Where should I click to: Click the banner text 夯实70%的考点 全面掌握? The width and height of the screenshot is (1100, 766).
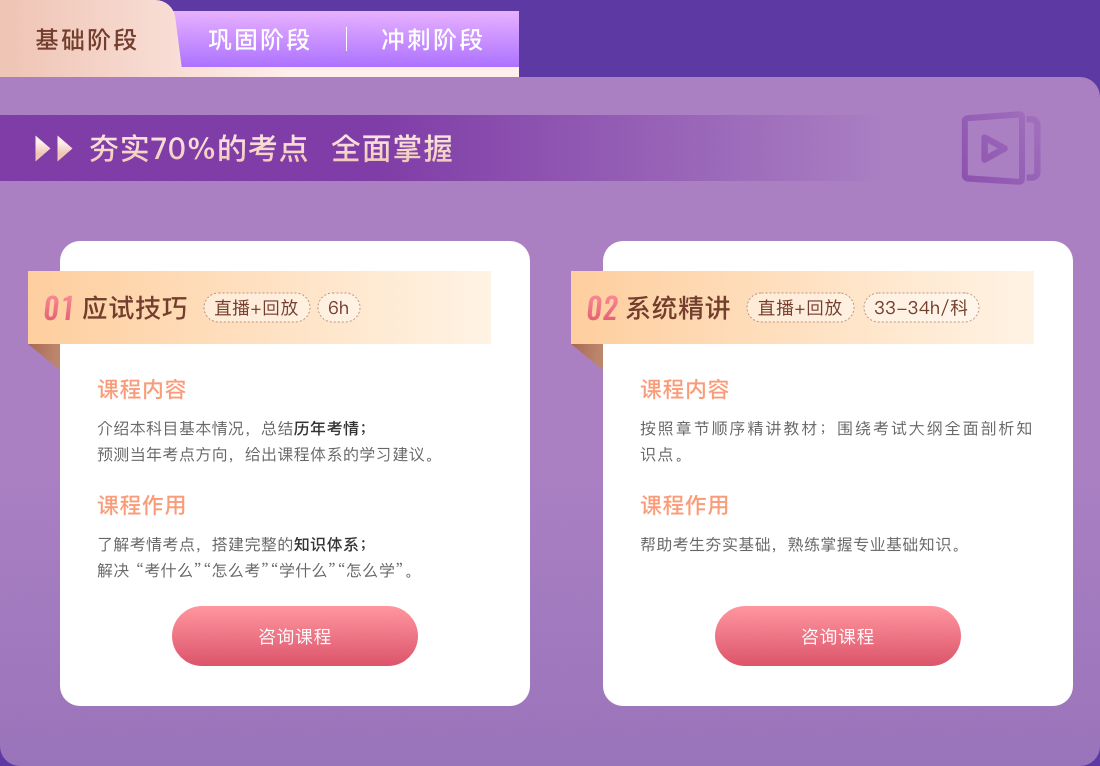pyautogui.click(x=270, y=149)
